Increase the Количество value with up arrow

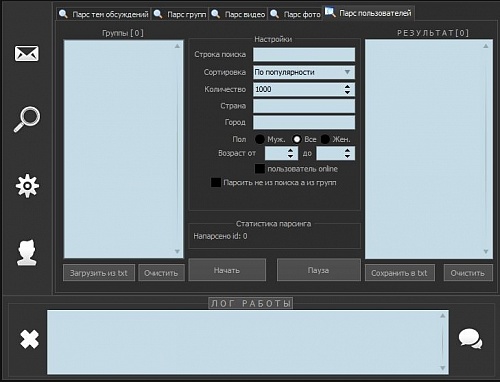(x=347, y=86)
